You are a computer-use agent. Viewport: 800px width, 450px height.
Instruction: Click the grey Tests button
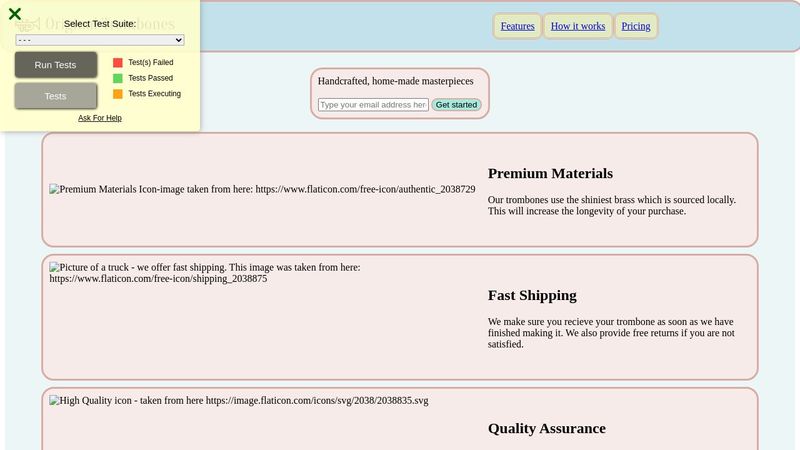click(56, 96)
